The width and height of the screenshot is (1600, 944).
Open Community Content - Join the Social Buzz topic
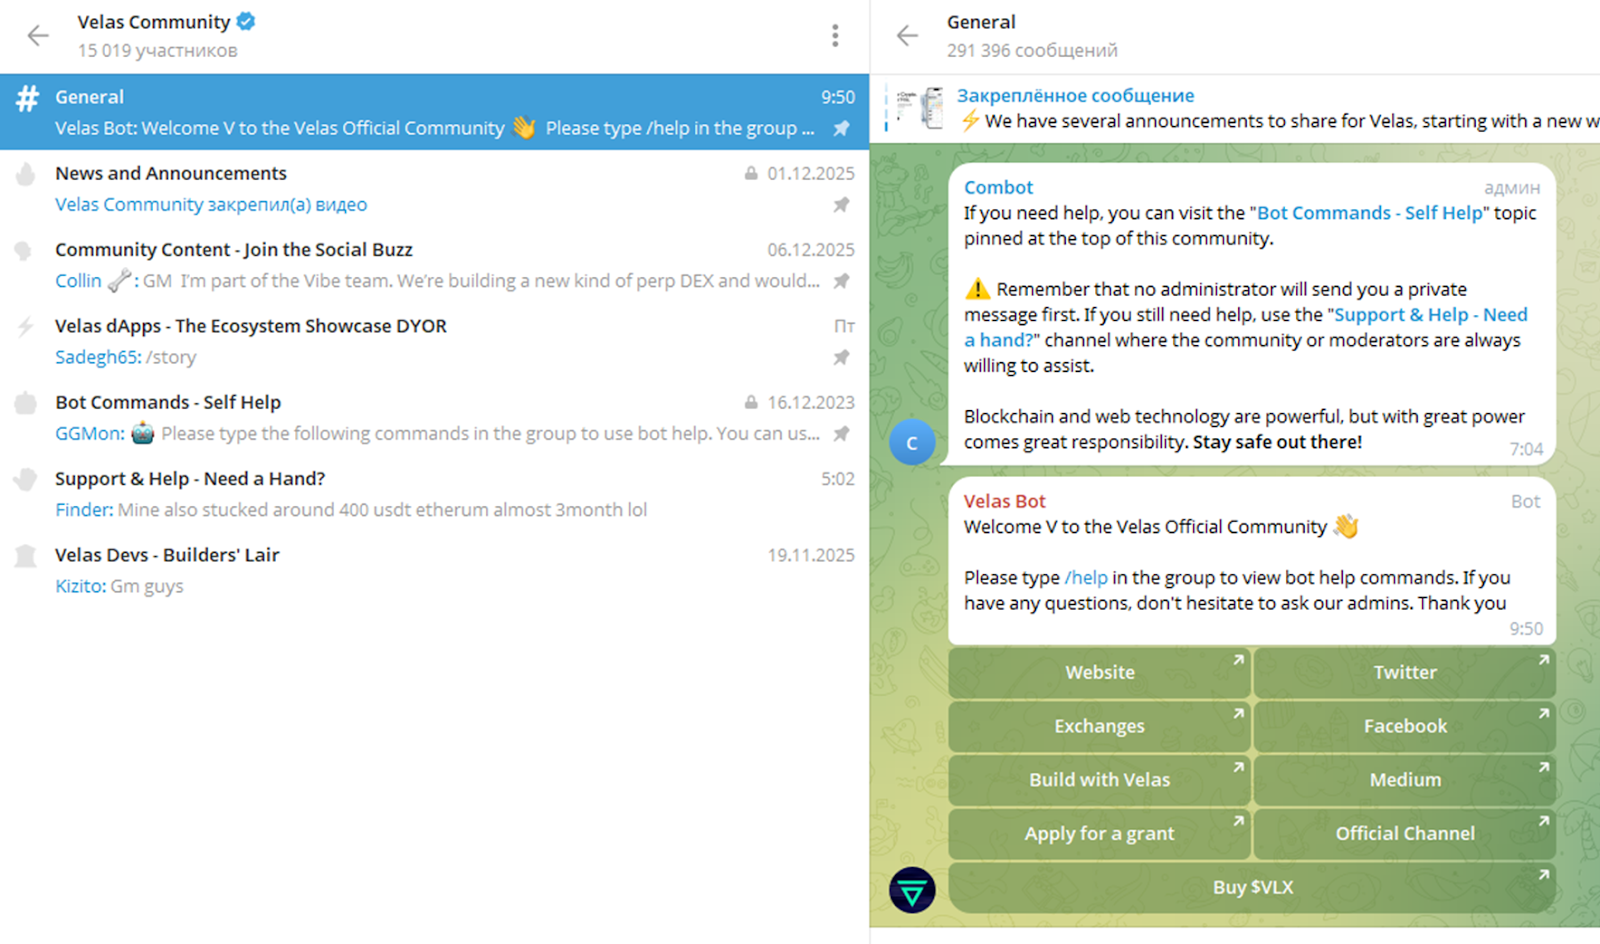(x=435, y=264)
